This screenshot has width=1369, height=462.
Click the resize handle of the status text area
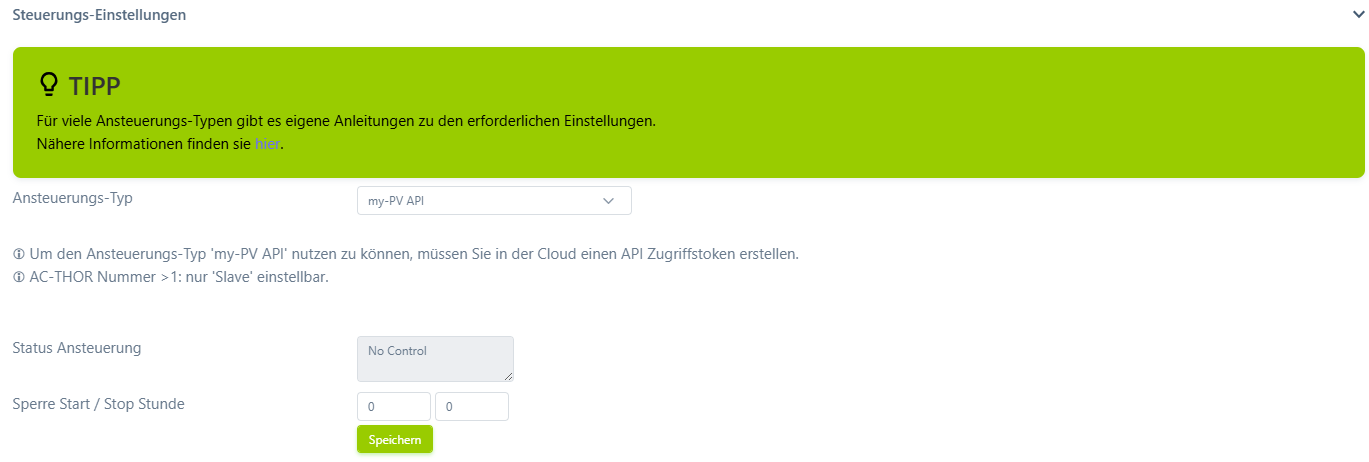(x=509, y=377)
